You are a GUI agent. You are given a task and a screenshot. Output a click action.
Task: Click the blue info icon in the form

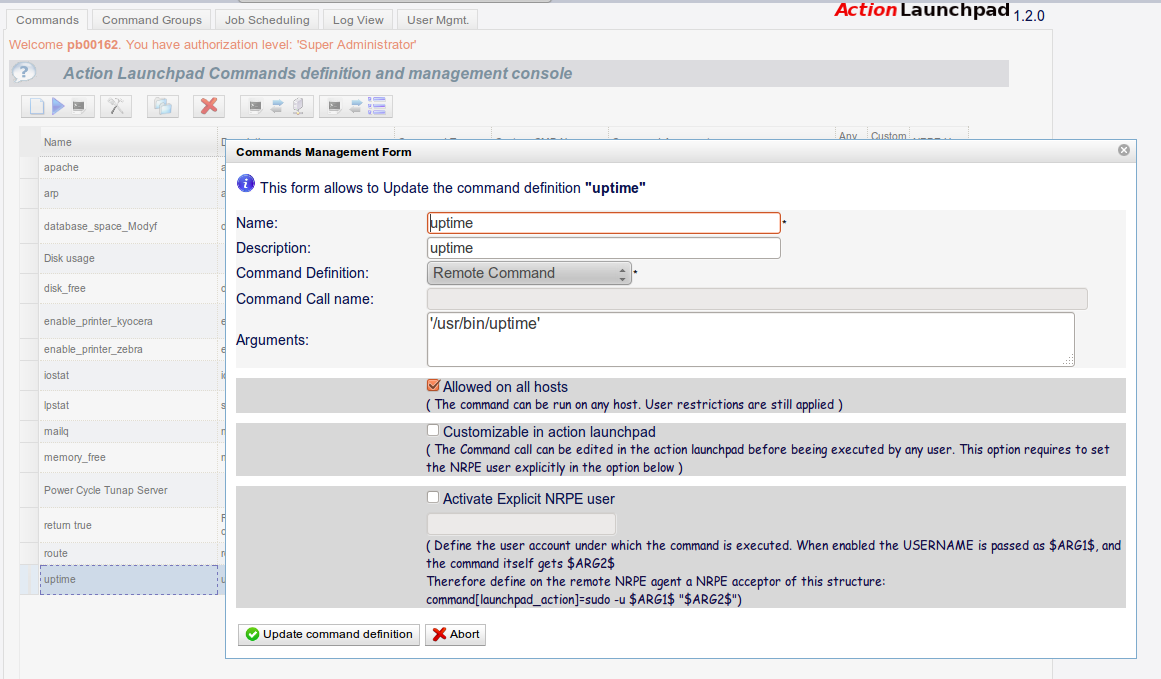246,184
